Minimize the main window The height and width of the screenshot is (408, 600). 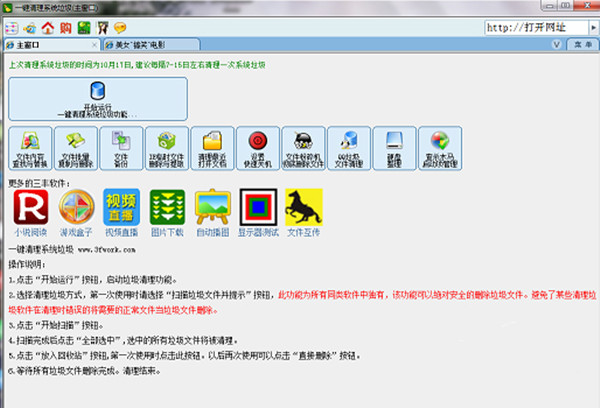point(550,5)
